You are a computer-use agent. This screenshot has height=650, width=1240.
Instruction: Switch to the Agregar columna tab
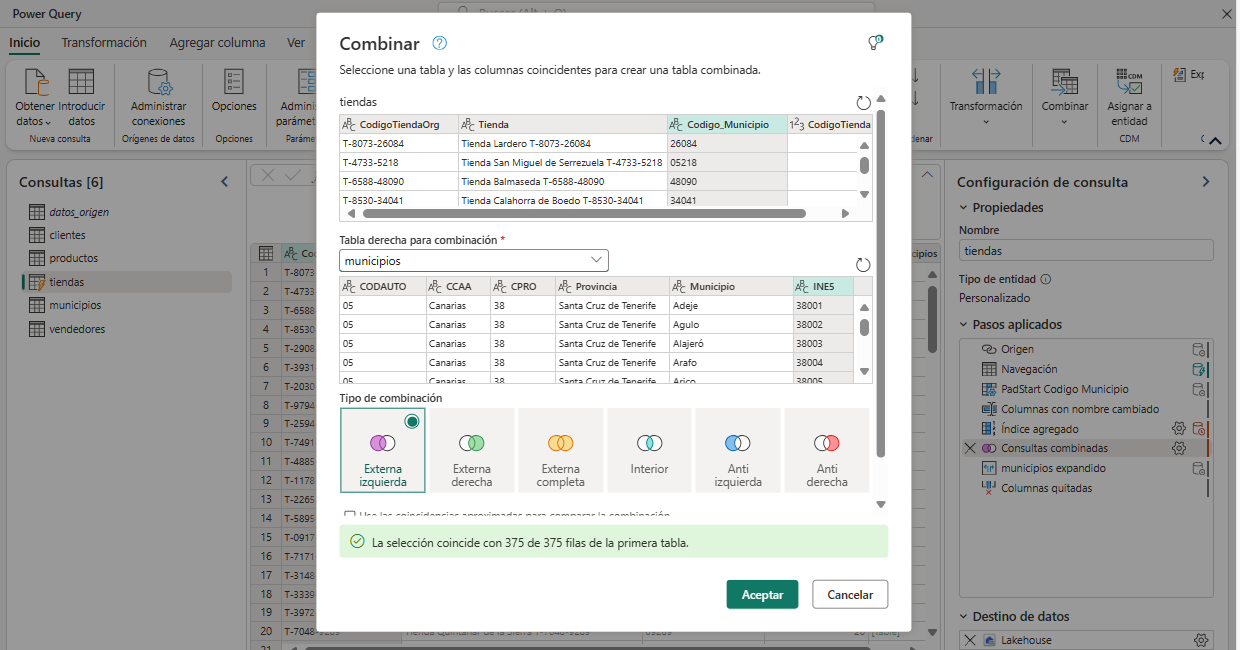[x=217, y=43]
